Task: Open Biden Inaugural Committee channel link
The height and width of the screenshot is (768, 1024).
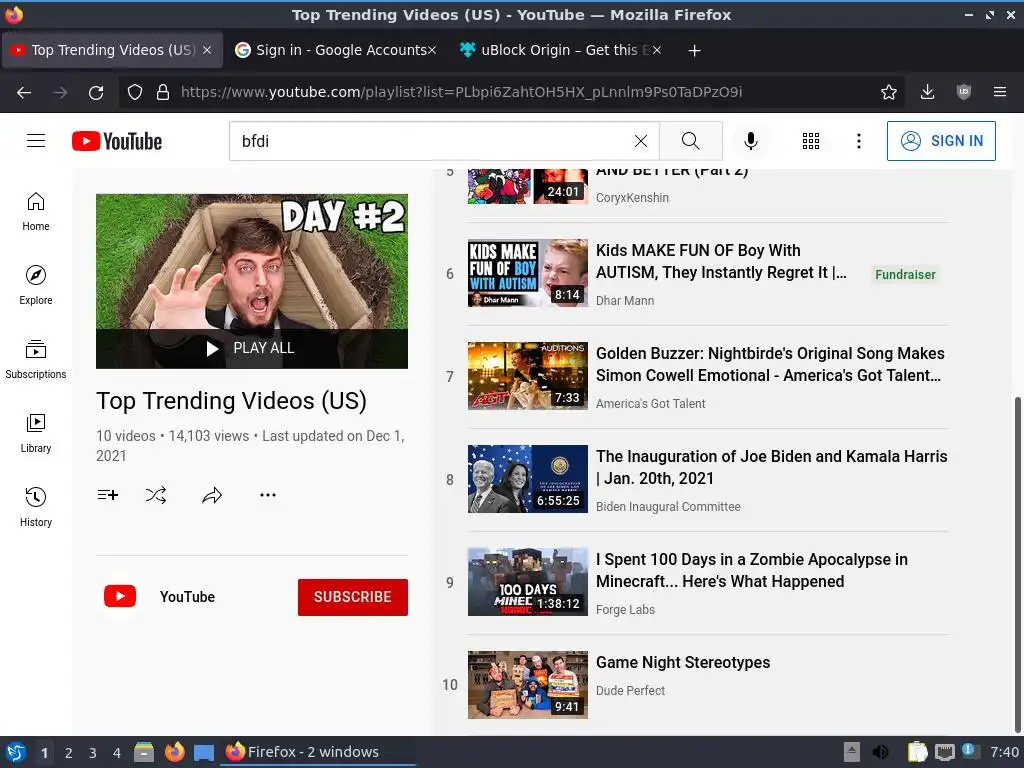Action: tap(668, 507)
